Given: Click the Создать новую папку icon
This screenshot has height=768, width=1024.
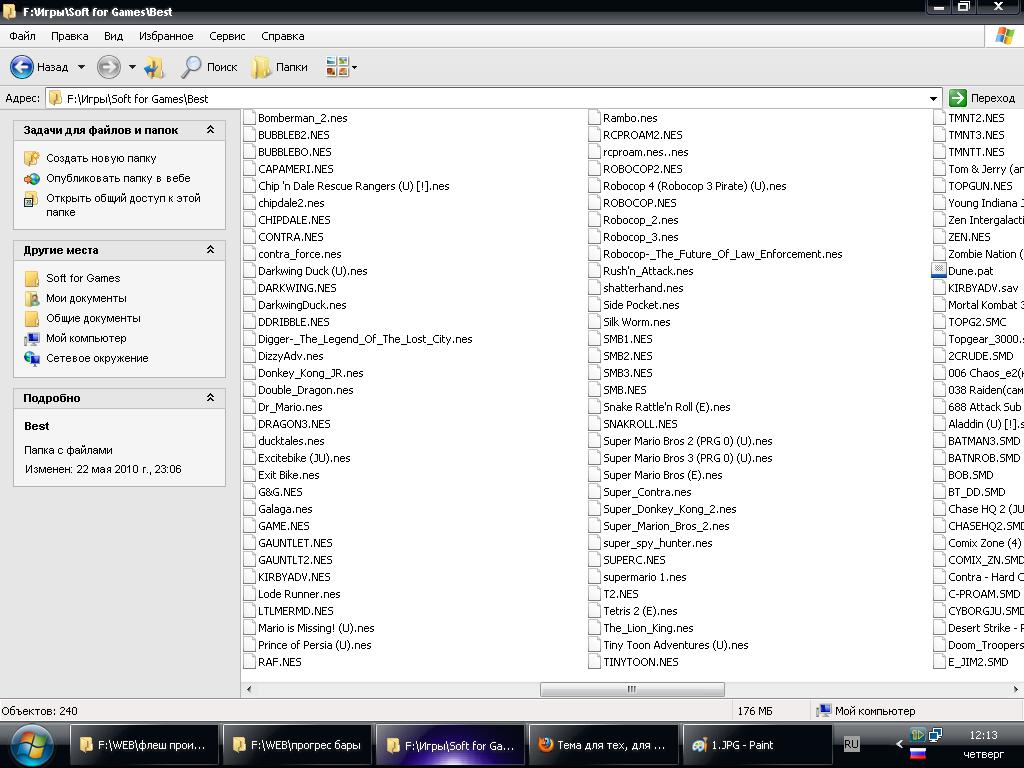Looking at the screenshot, I should [31, 158].
